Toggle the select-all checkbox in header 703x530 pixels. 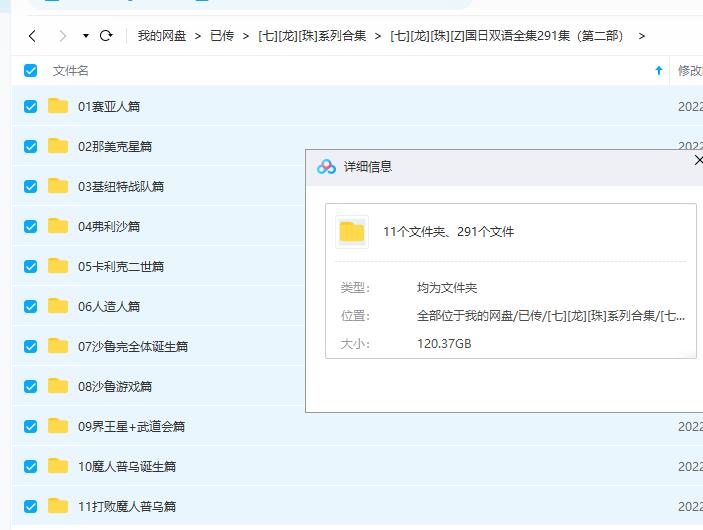(30, 70)
